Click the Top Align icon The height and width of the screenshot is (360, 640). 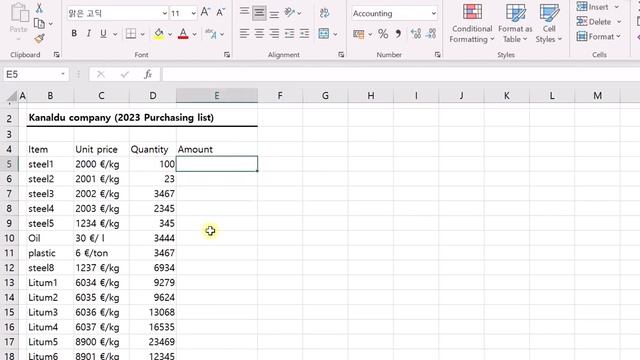pos(244,12)
